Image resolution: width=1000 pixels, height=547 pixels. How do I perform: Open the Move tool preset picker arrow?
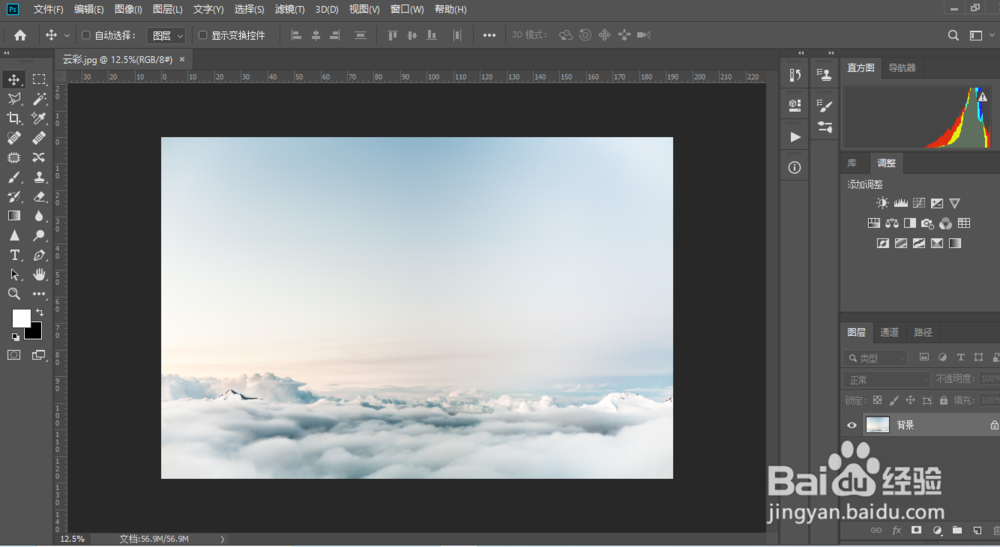(x=66, y=36)
